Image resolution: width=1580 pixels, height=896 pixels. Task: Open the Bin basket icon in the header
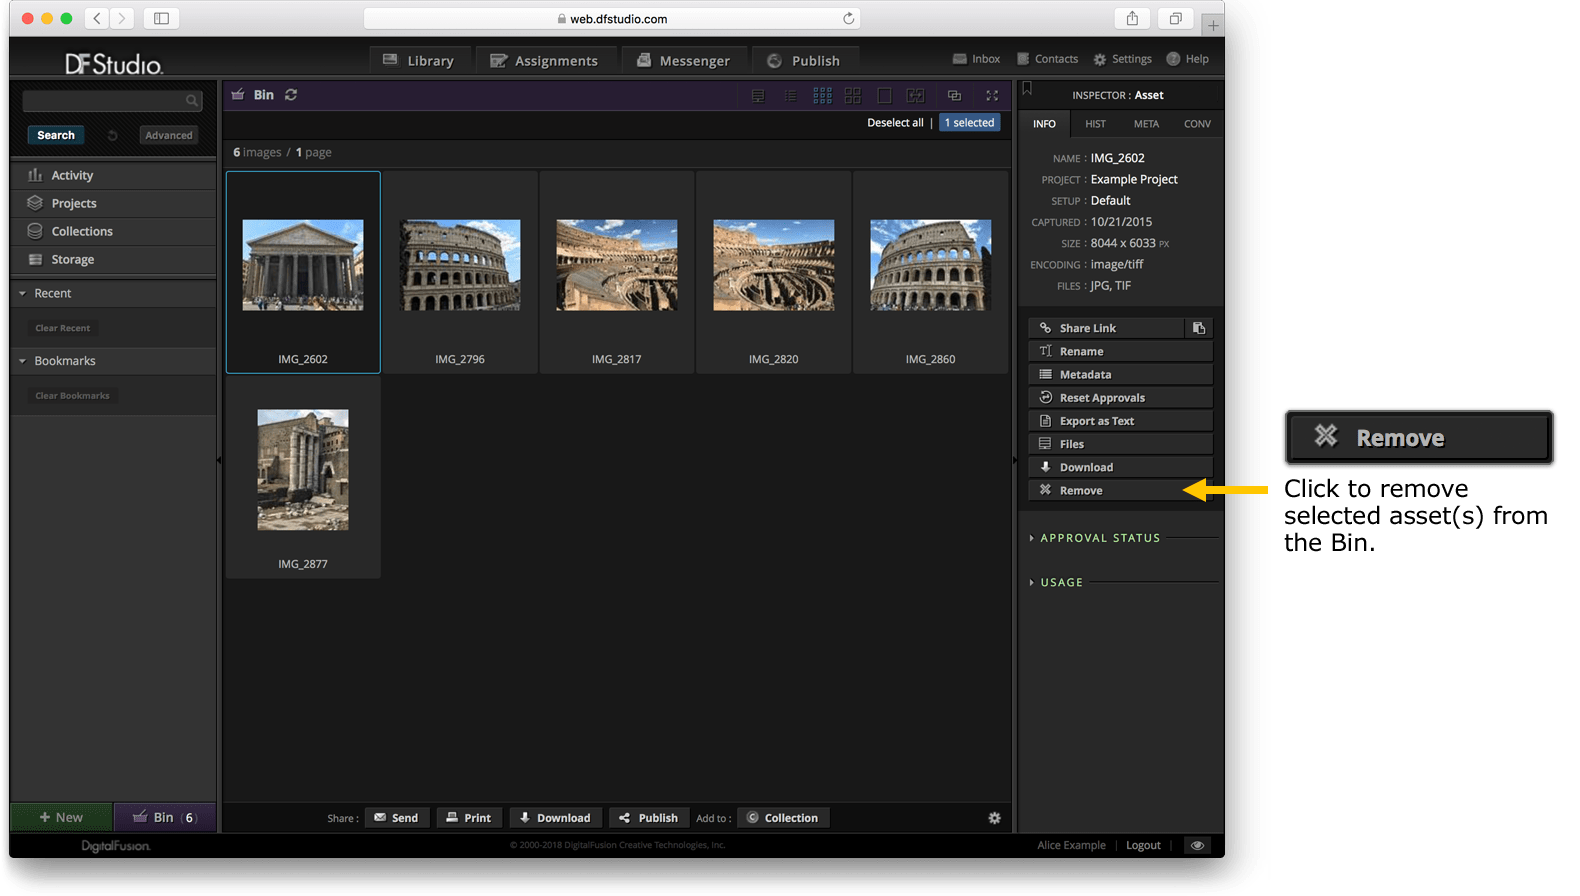[x=238, y=94]
